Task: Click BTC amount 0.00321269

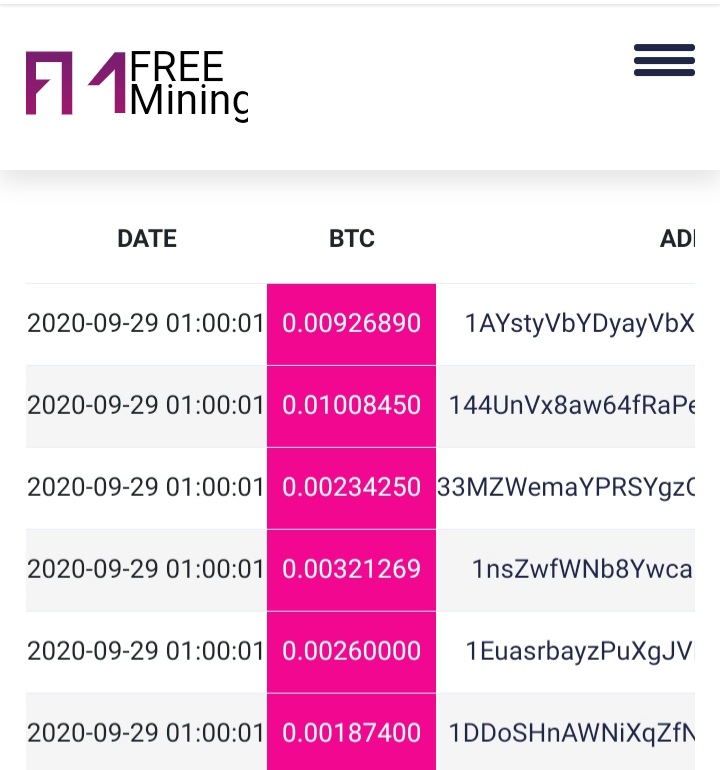Action: [x=352, y=570]
